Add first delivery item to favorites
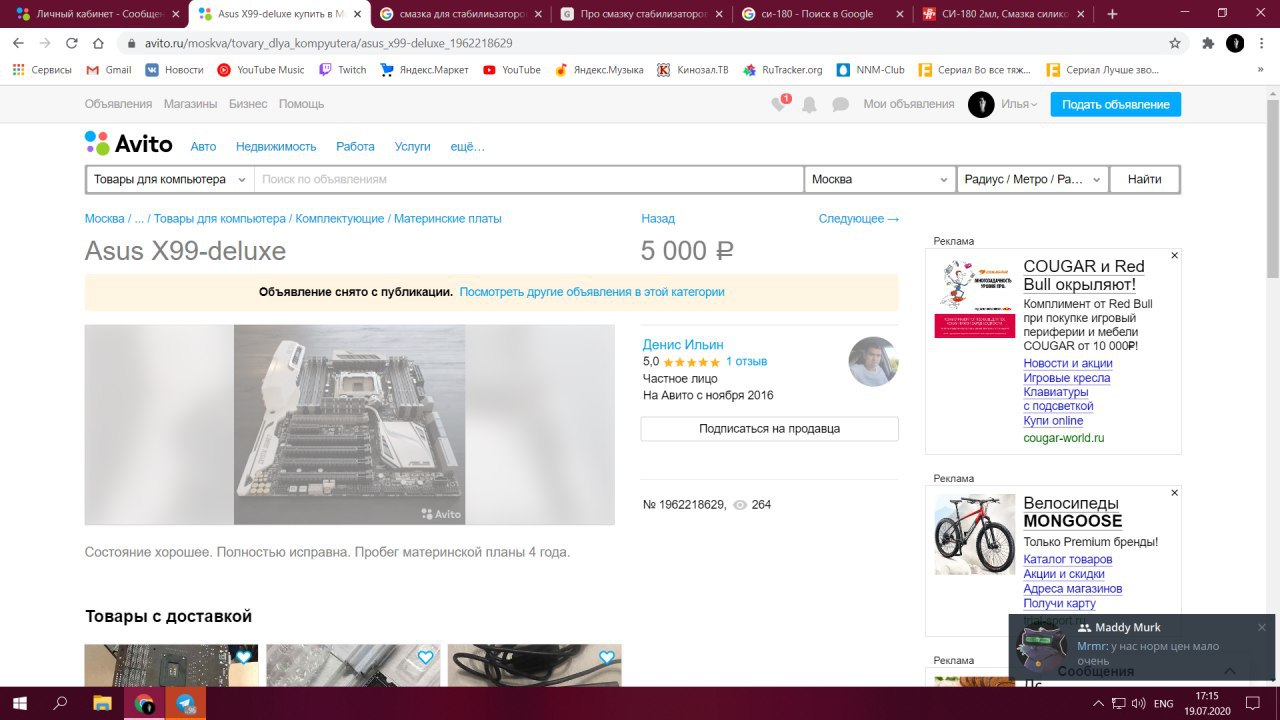The image size is (1280, 720). point(243,657)
